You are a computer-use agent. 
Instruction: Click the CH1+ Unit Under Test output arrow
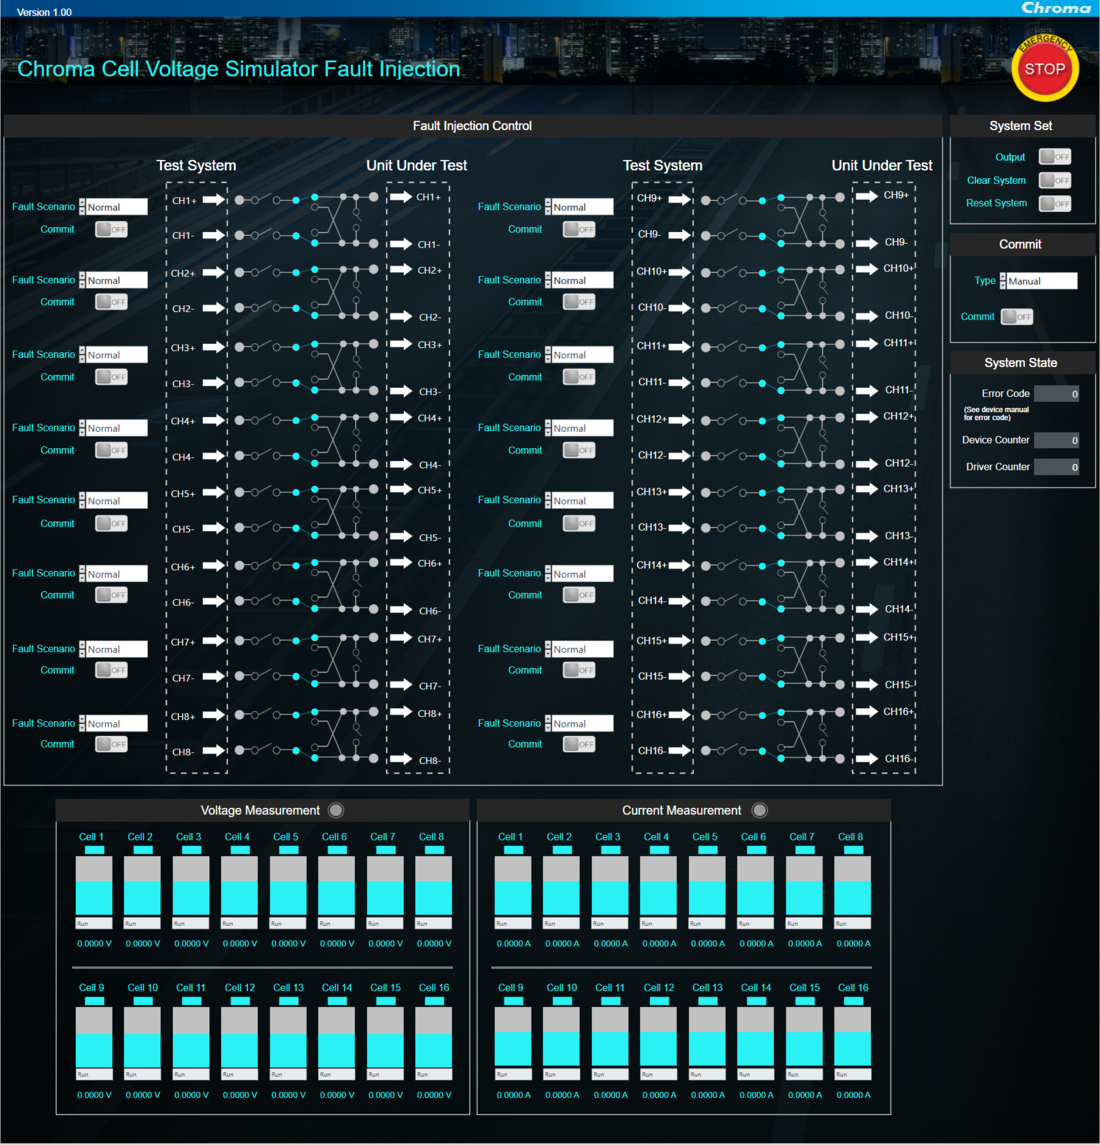click(x=401, y=196)
